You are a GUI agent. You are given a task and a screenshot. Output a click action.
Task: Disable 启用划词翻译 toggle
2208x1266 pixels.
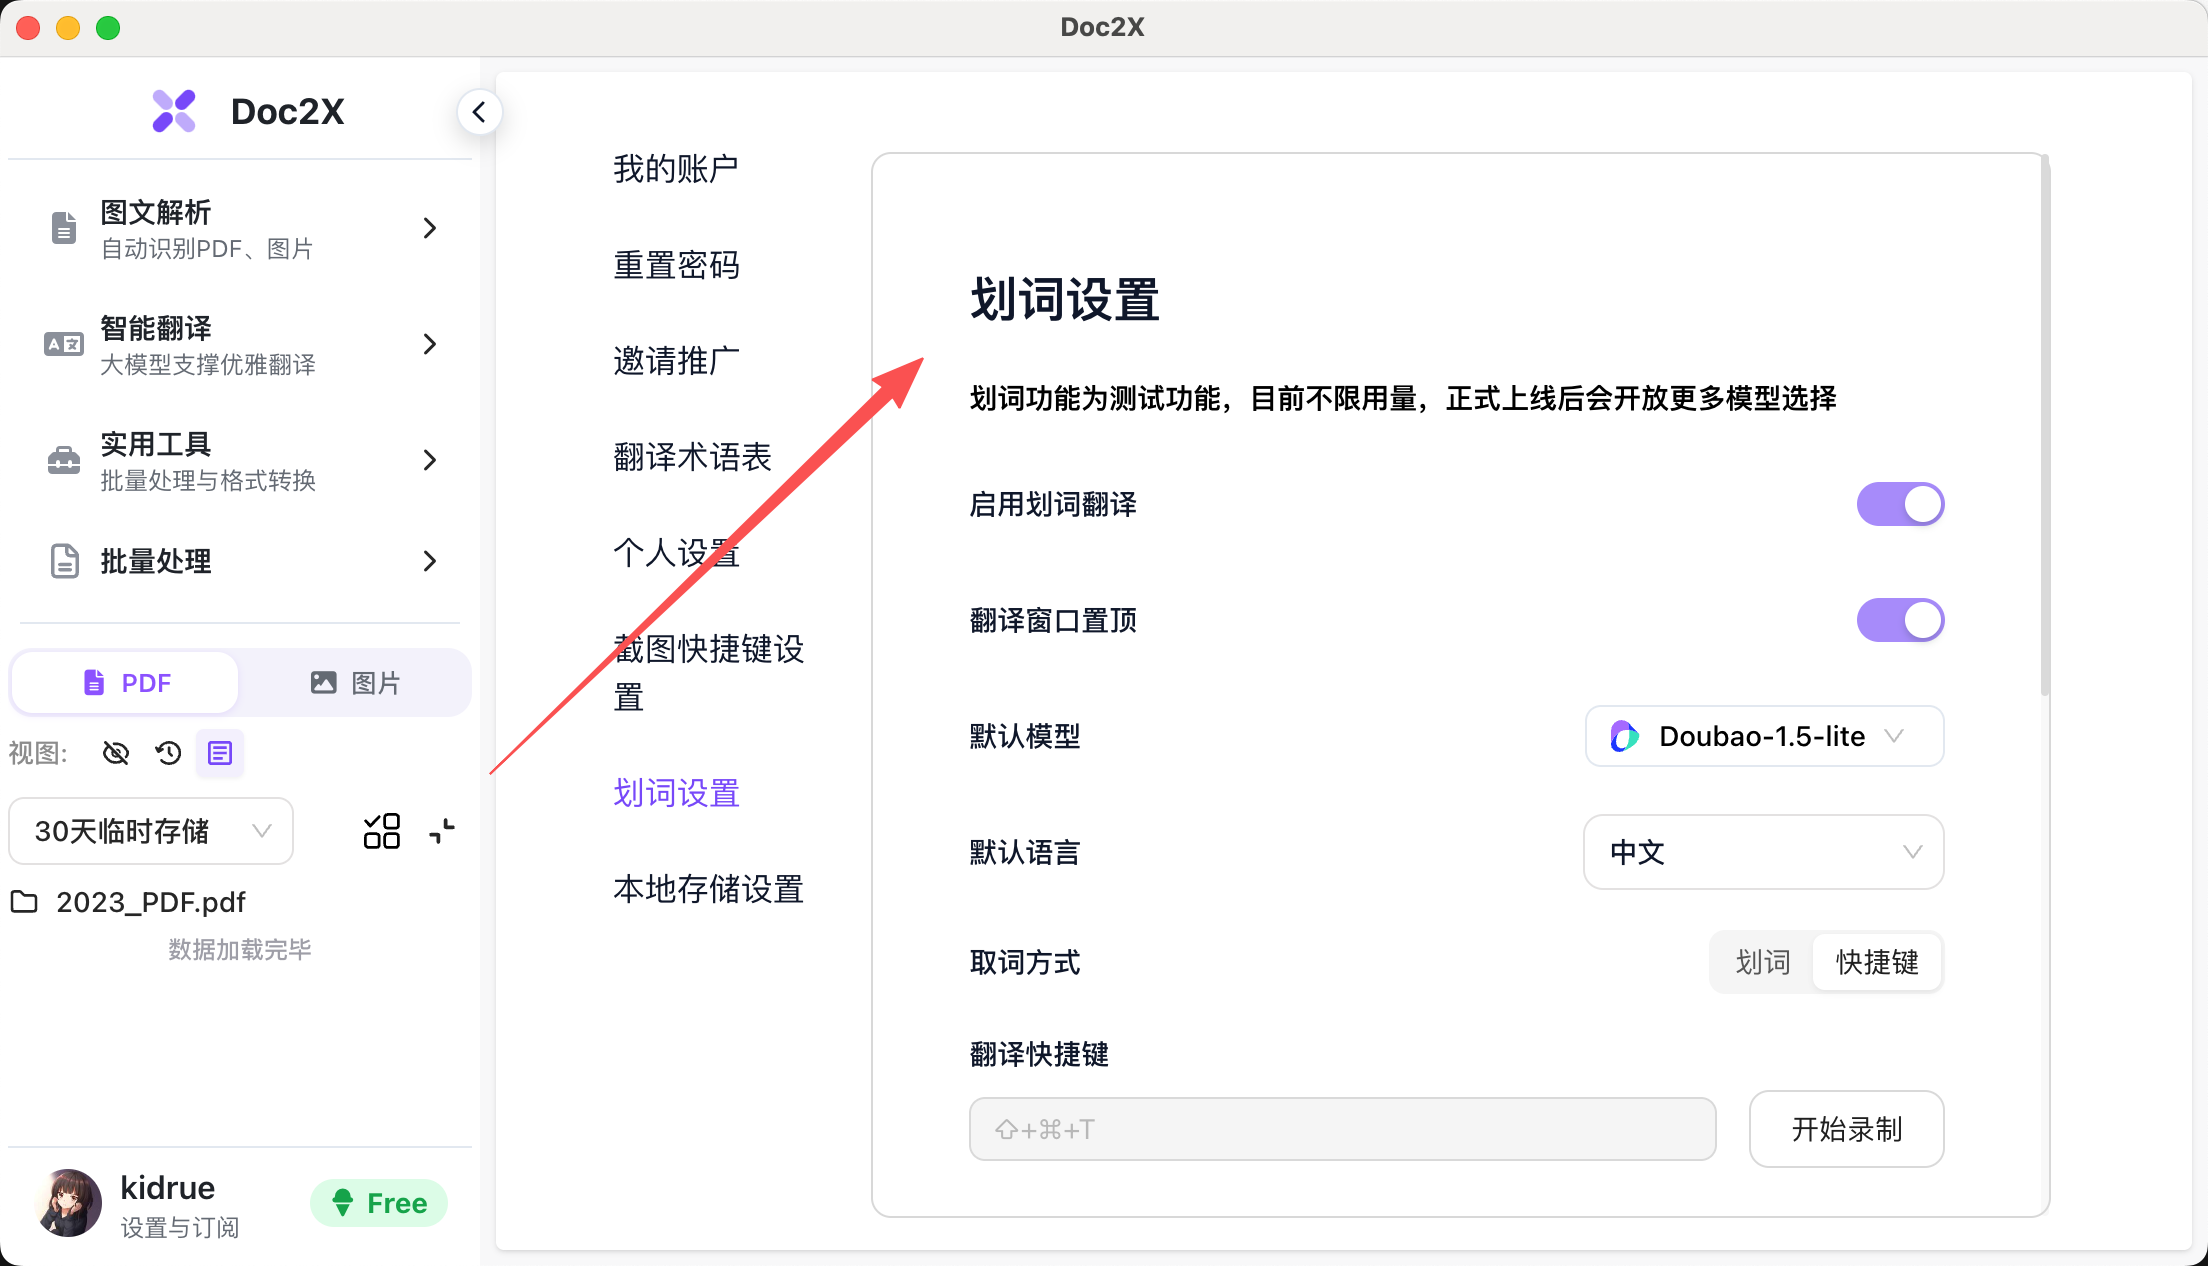pos(1899,504)
